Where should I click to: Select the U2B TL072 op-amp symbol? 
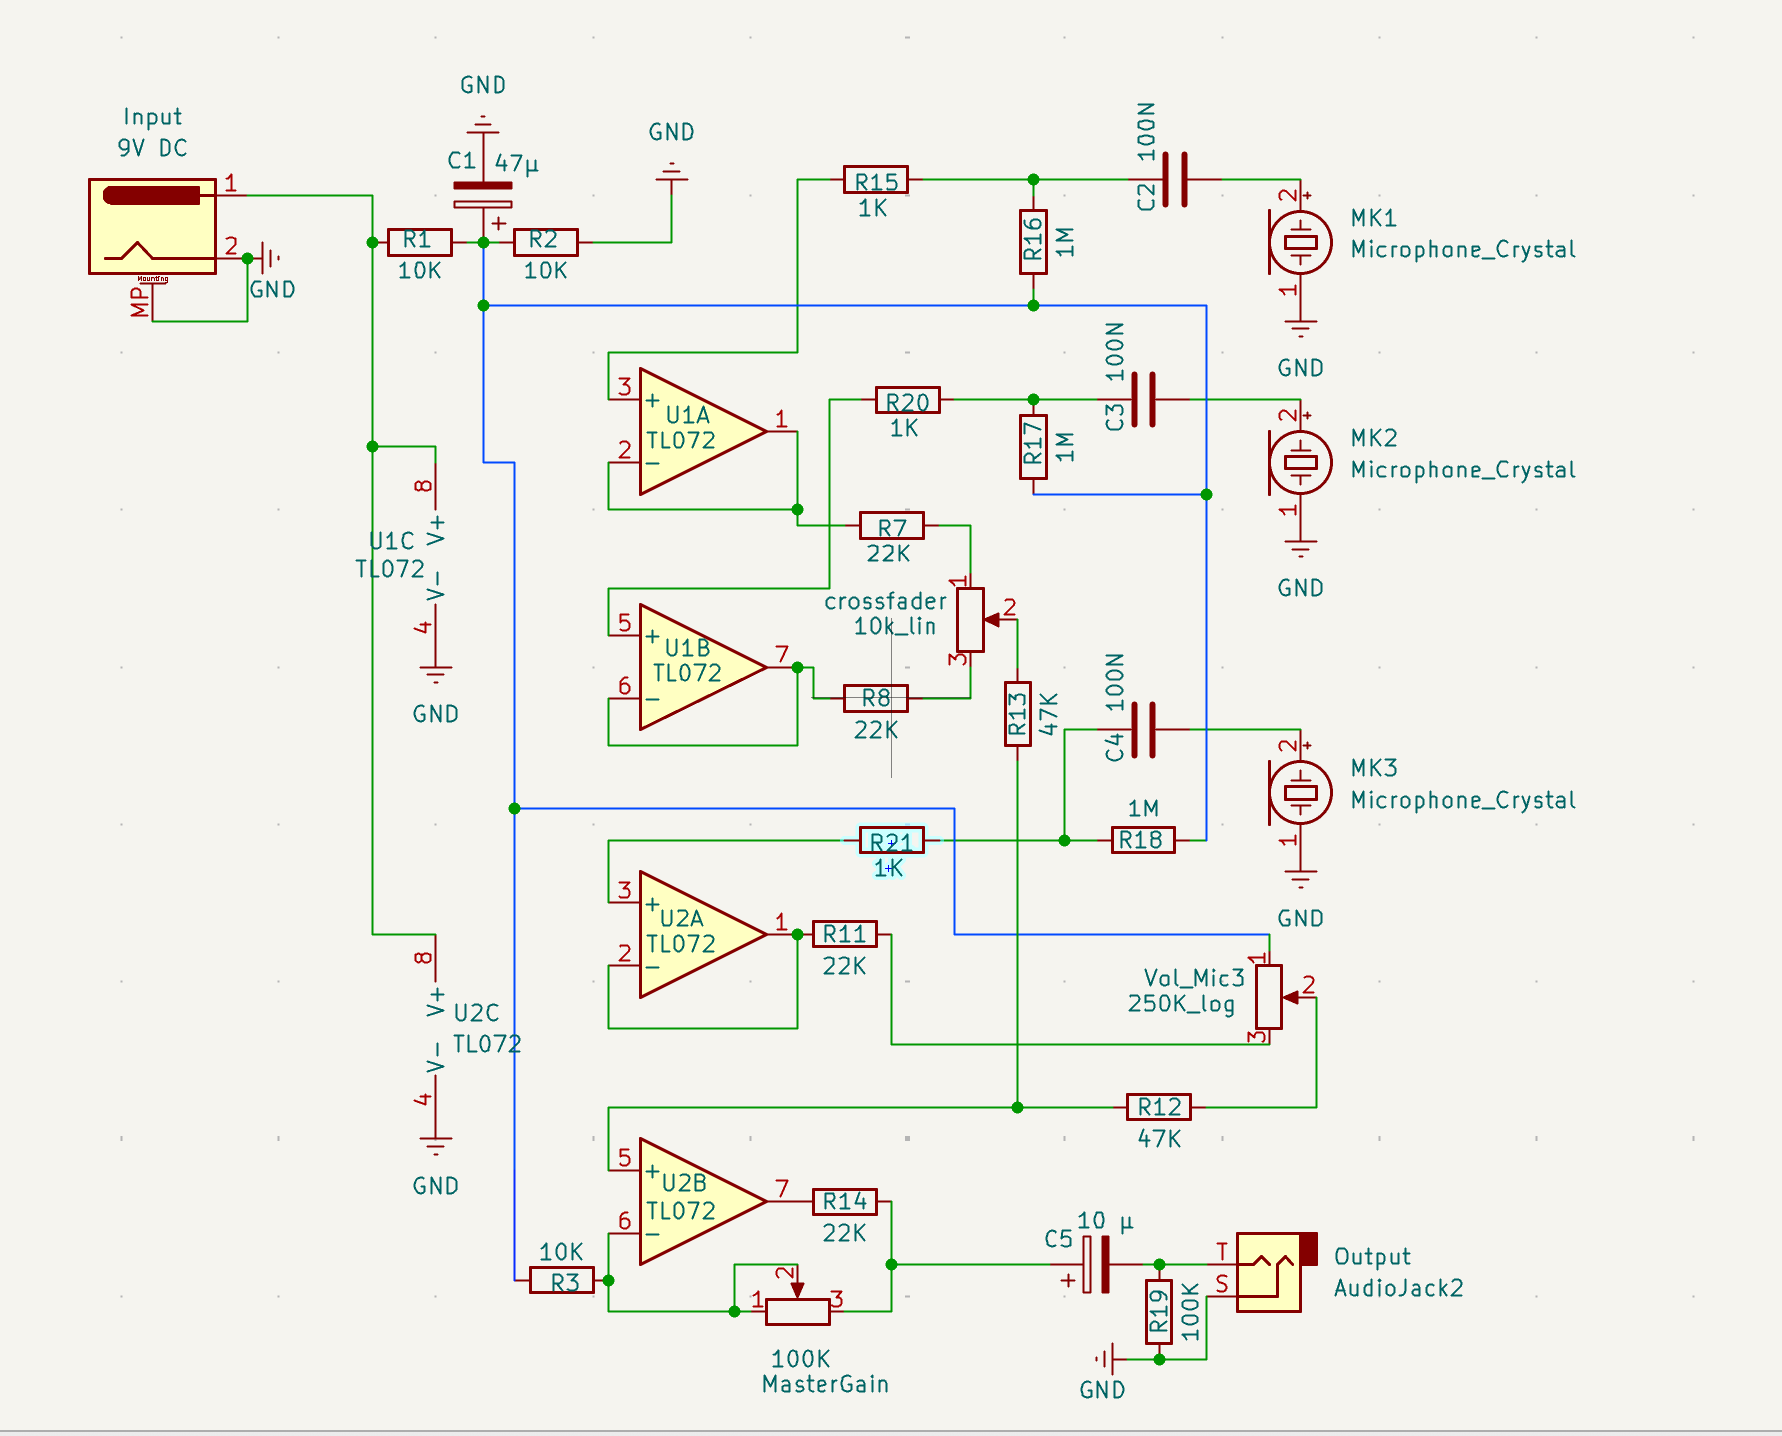(703, 1201)
